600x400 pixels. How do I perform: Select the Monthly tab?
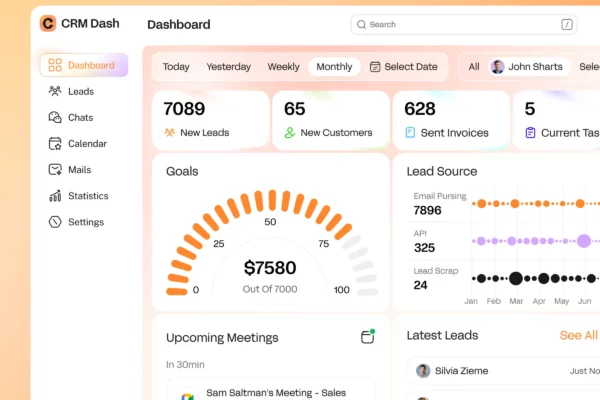pyautogui.click(x=334, y=67)
